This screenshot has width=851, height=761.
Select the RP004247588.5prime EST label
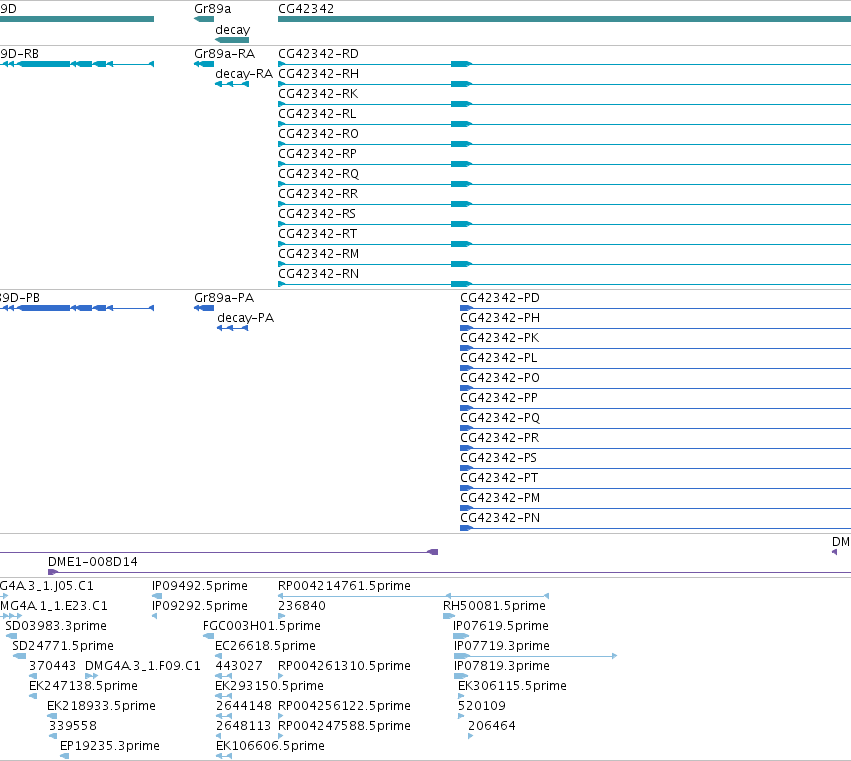click(x=344, y=726)
